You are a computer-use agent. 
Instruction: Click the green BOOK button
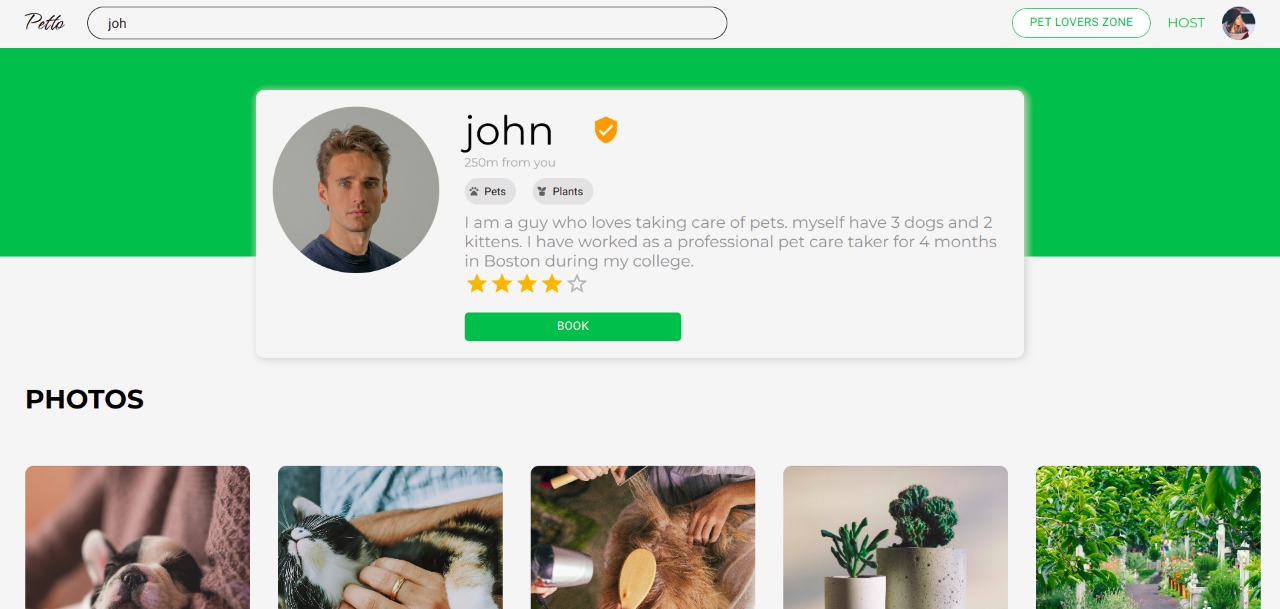[573, 327]
